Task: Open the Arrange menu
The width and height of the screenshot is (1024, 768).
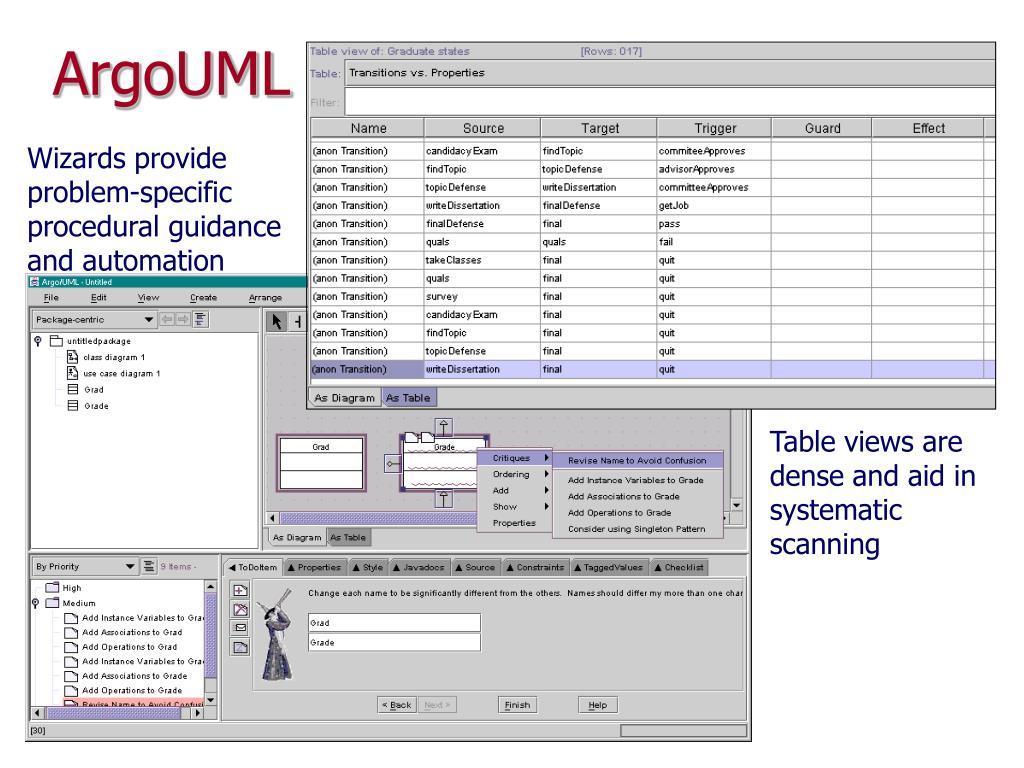Action: coord(265,297)
